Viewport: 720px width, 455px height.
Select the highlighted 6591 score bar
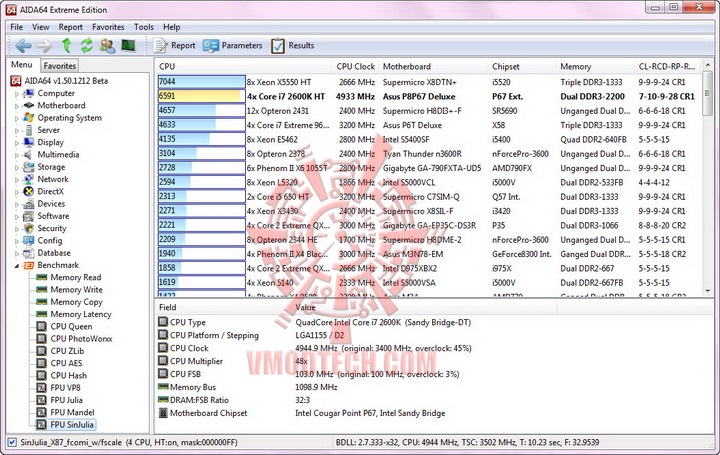201,96
